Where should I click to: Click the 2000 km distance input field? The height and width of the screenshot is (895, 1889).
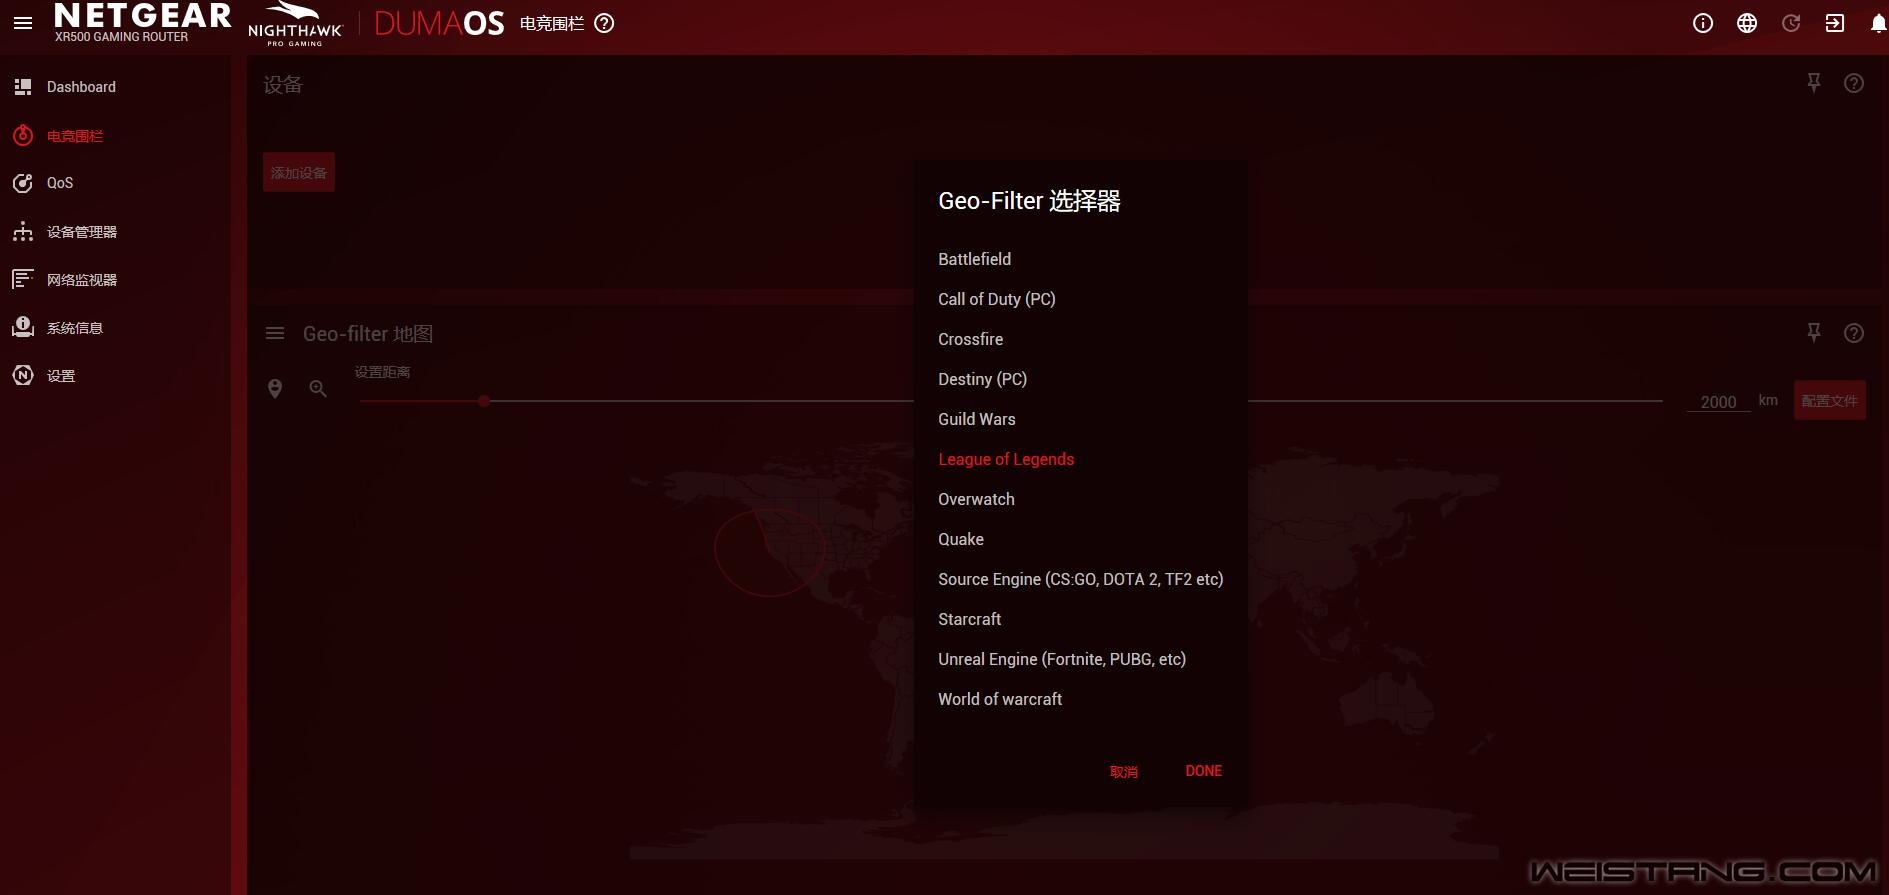[1717, 401]
